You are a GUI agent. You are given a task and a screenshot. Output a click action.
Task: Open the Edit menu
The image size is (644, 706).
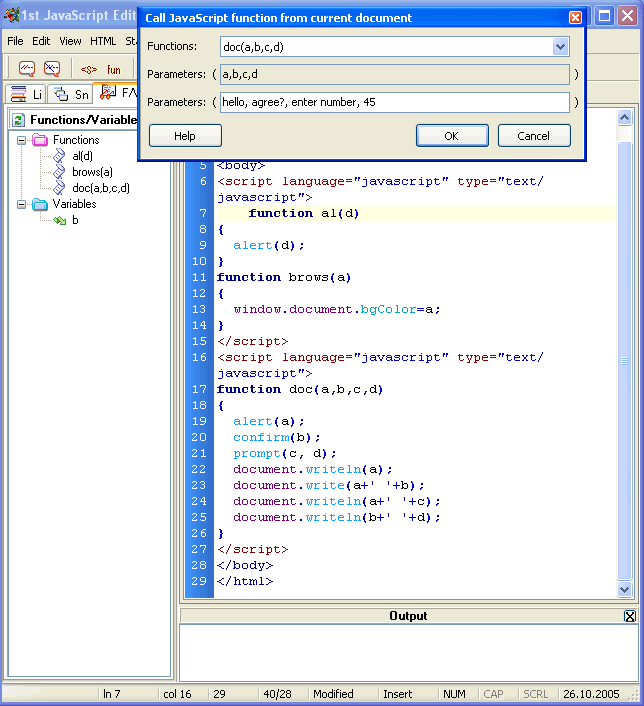pos(41,41)
